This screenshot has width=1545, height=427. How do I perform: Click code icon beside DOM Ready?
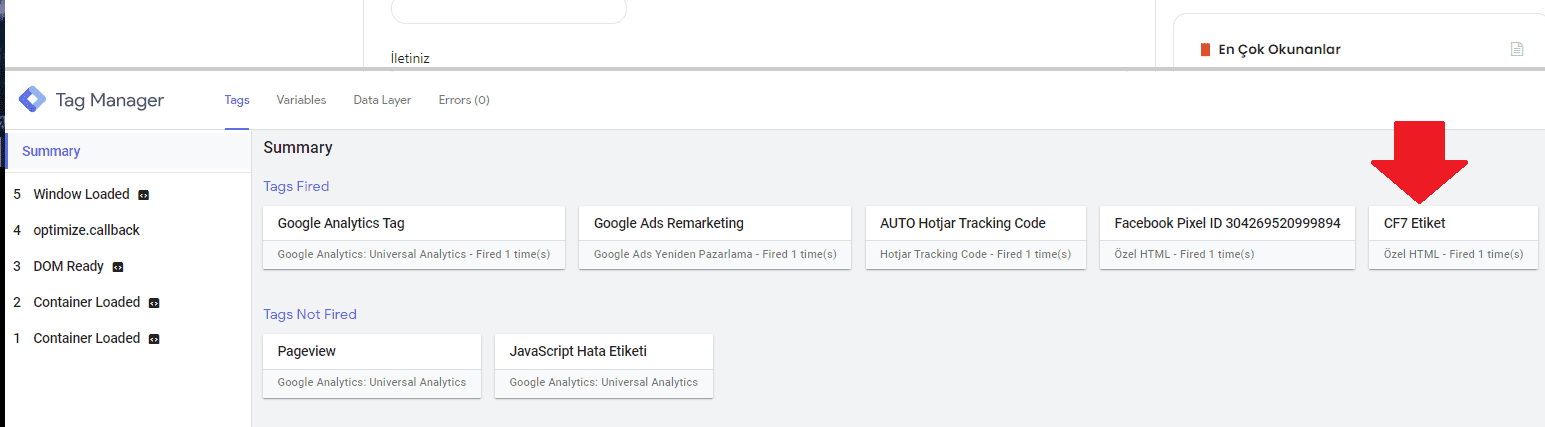click(x=118, y=267)
